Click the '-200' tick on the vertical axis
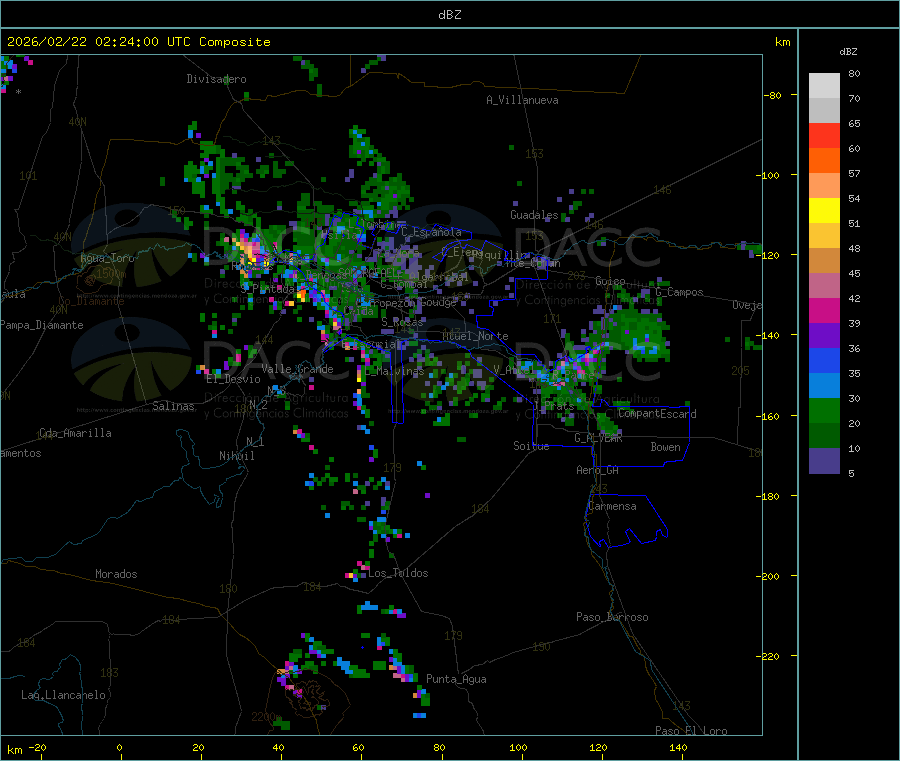 pos(770,576)
